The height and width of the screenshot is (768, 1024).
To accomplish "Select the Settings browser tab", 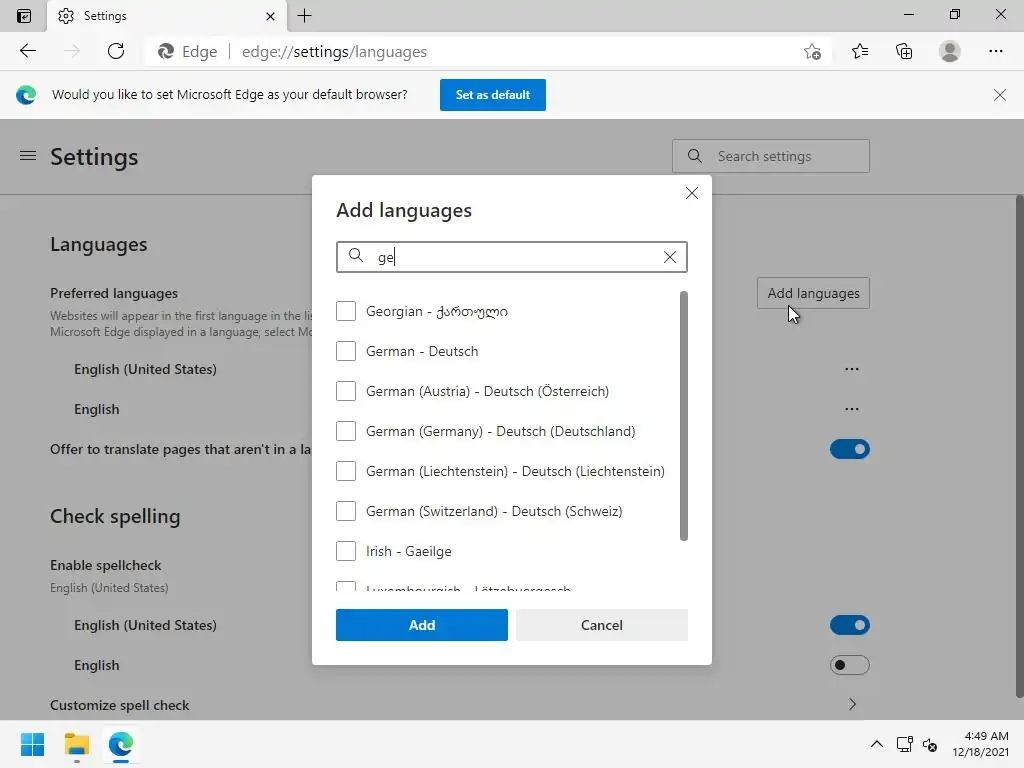I will tap(167, 16).
